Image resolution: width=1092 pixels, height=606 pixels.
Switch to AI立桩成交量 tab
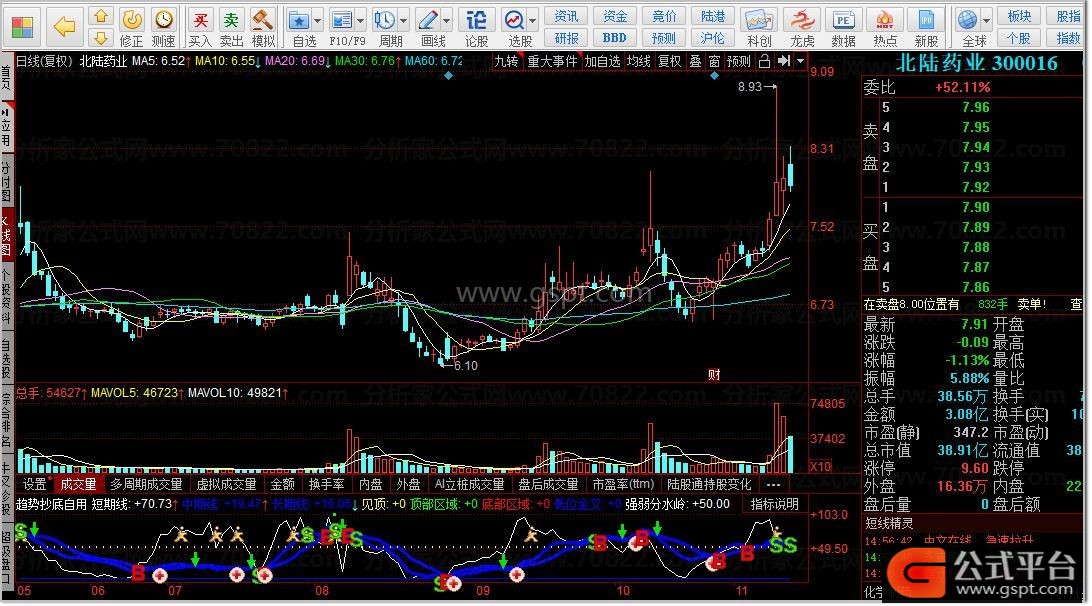(469, 484)
